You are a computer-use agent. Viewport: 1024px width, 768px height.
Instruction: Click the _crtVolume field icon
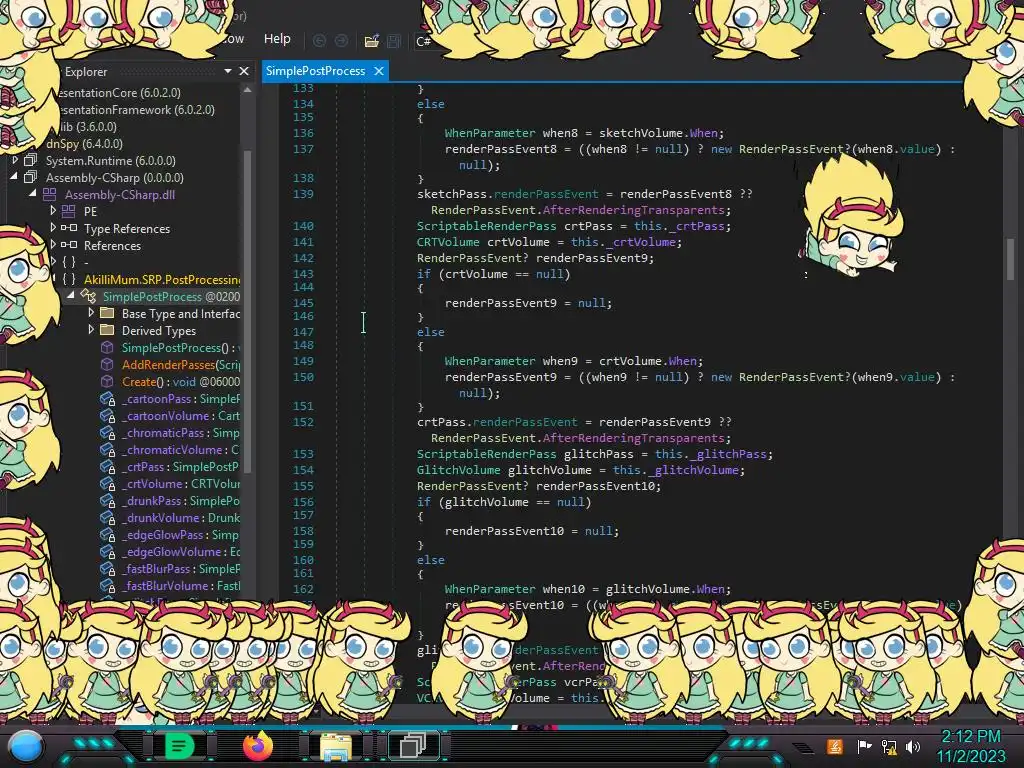coord(108,483)
